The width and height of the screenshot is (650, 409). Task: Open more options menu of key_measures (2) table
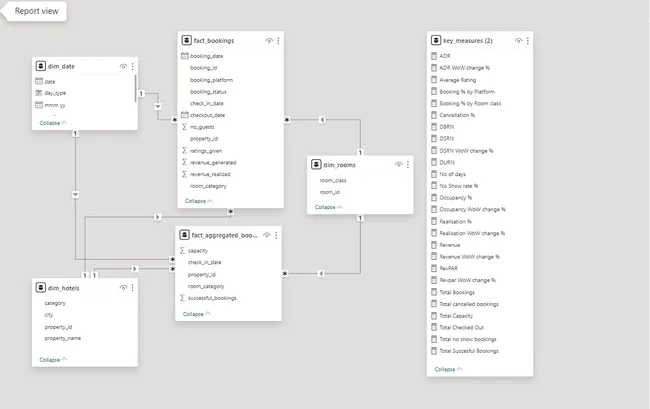pos(528,41)
